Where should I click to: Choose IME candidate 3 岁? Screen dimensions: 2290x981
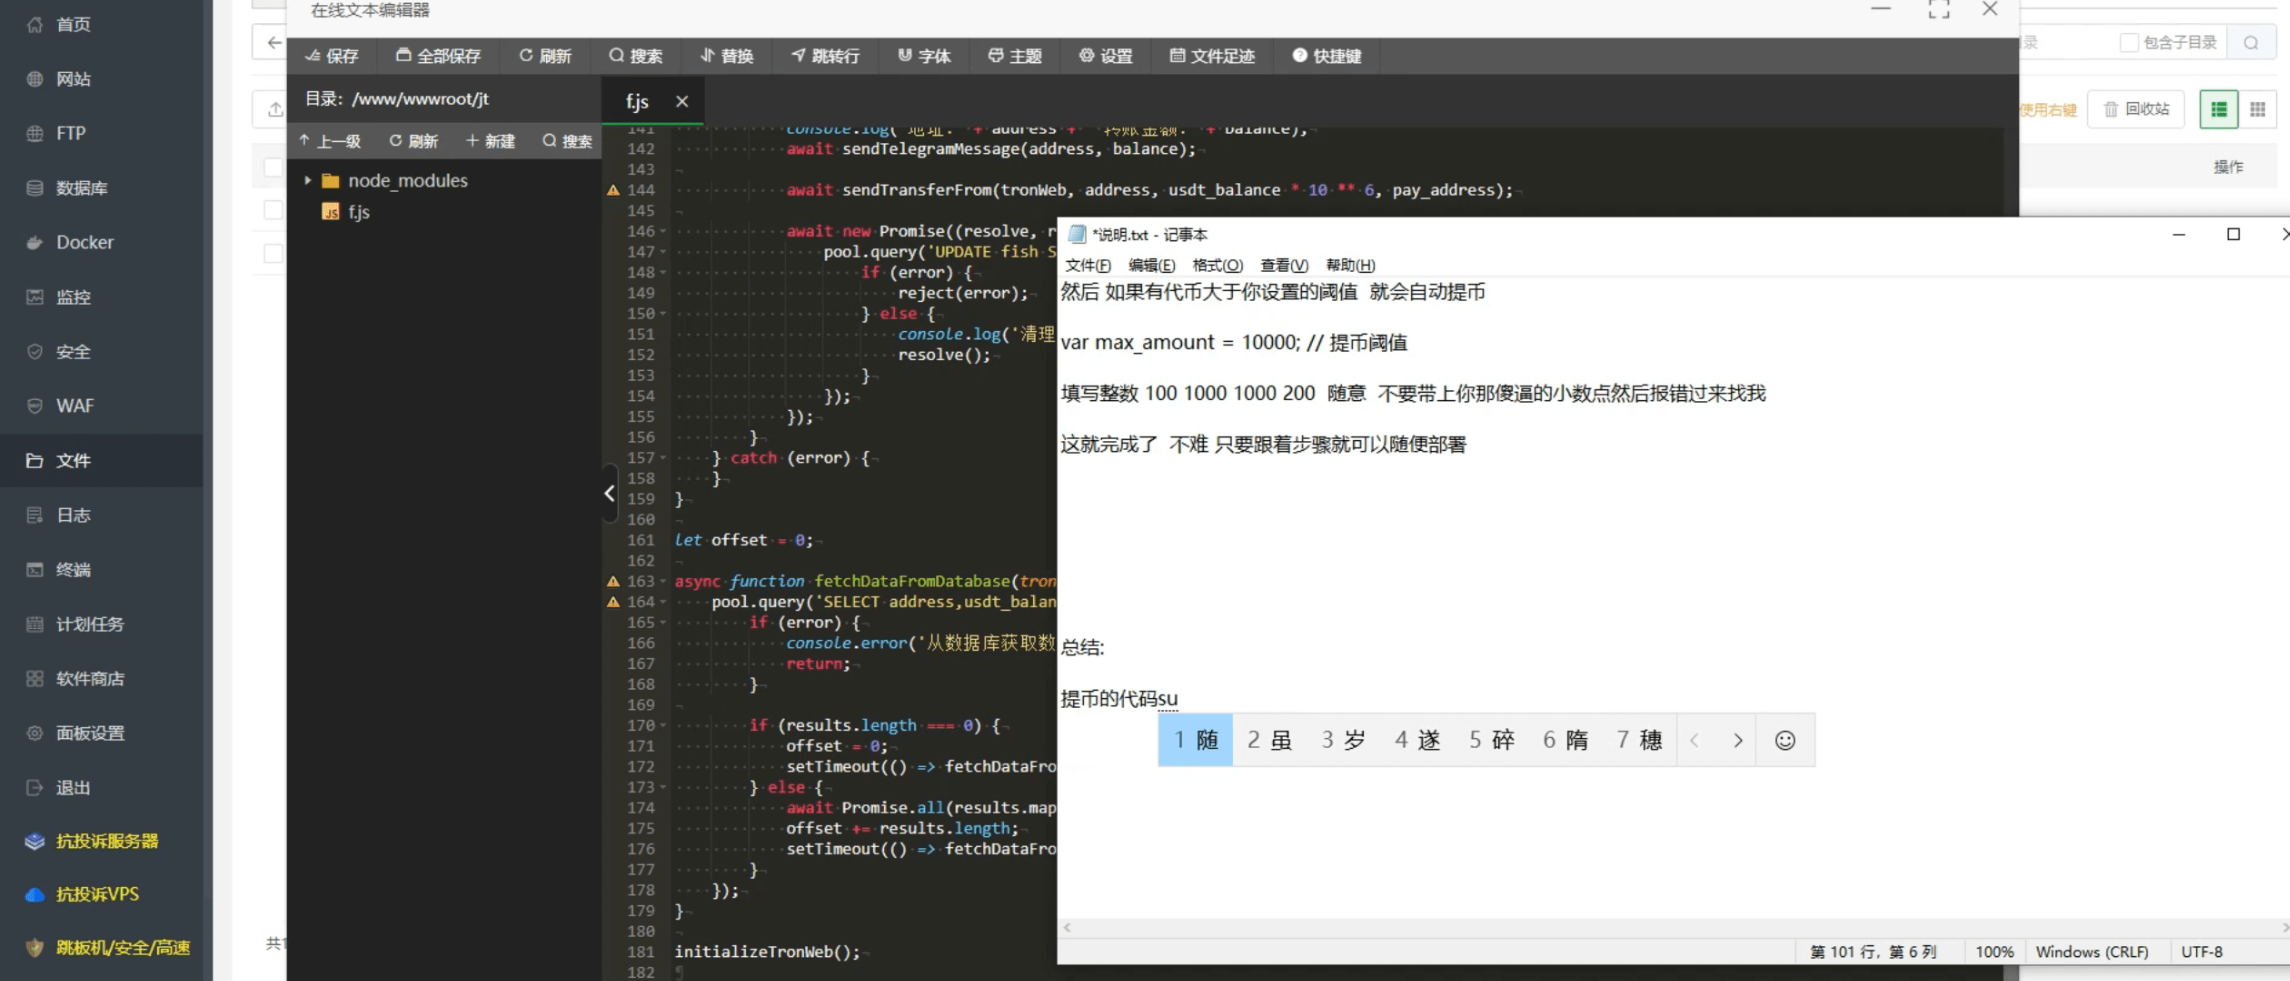click(1343, 740)
